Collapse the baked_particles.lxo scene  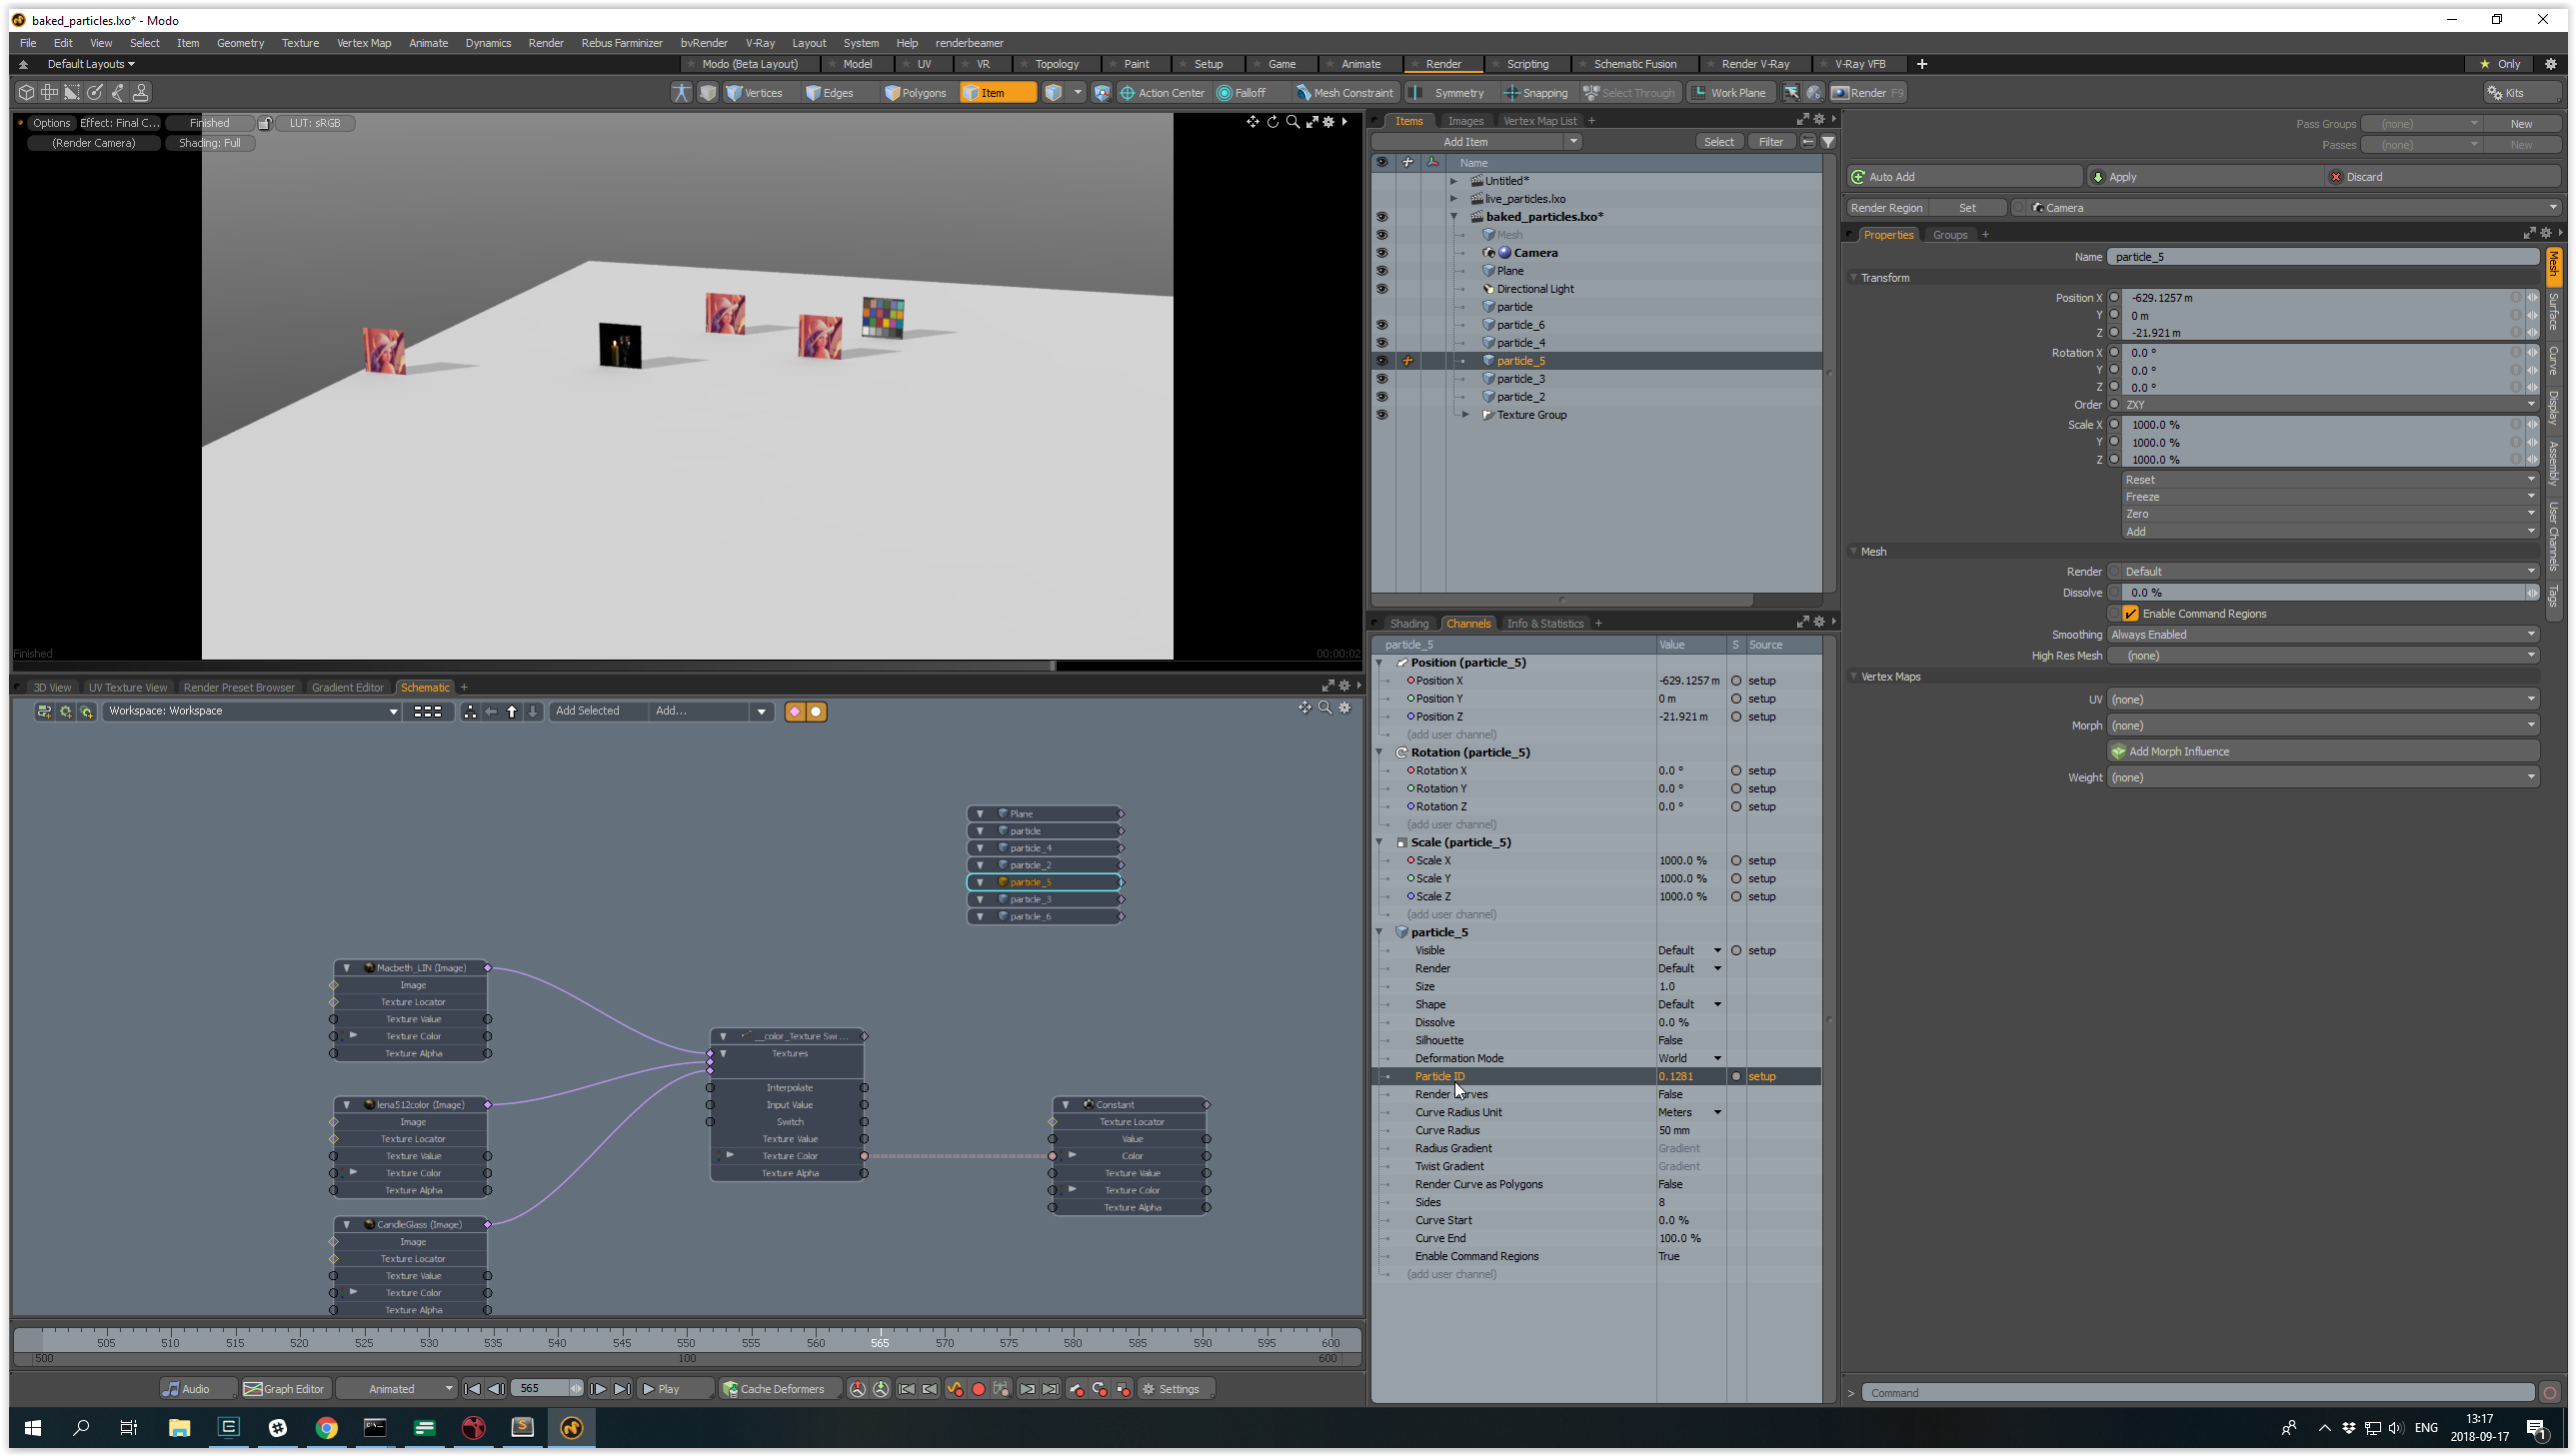[1454, 217]
